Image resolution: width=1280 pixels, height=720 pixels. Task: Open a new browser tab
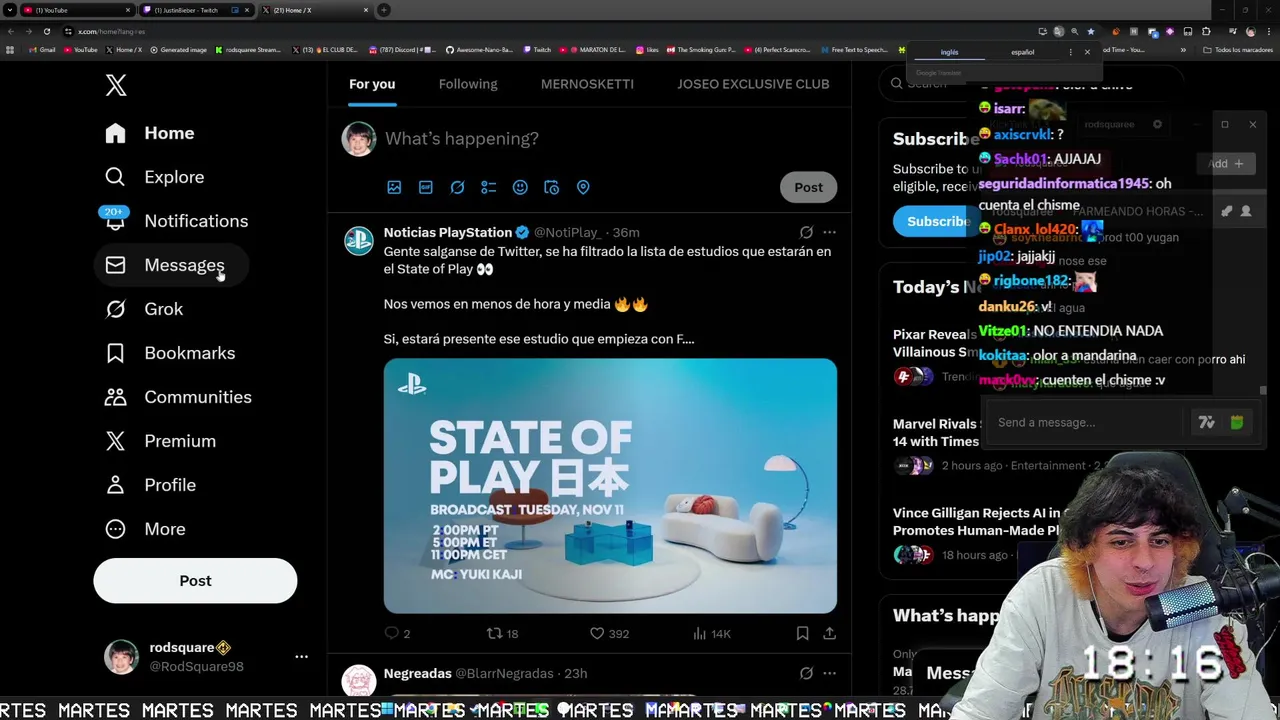383,10
